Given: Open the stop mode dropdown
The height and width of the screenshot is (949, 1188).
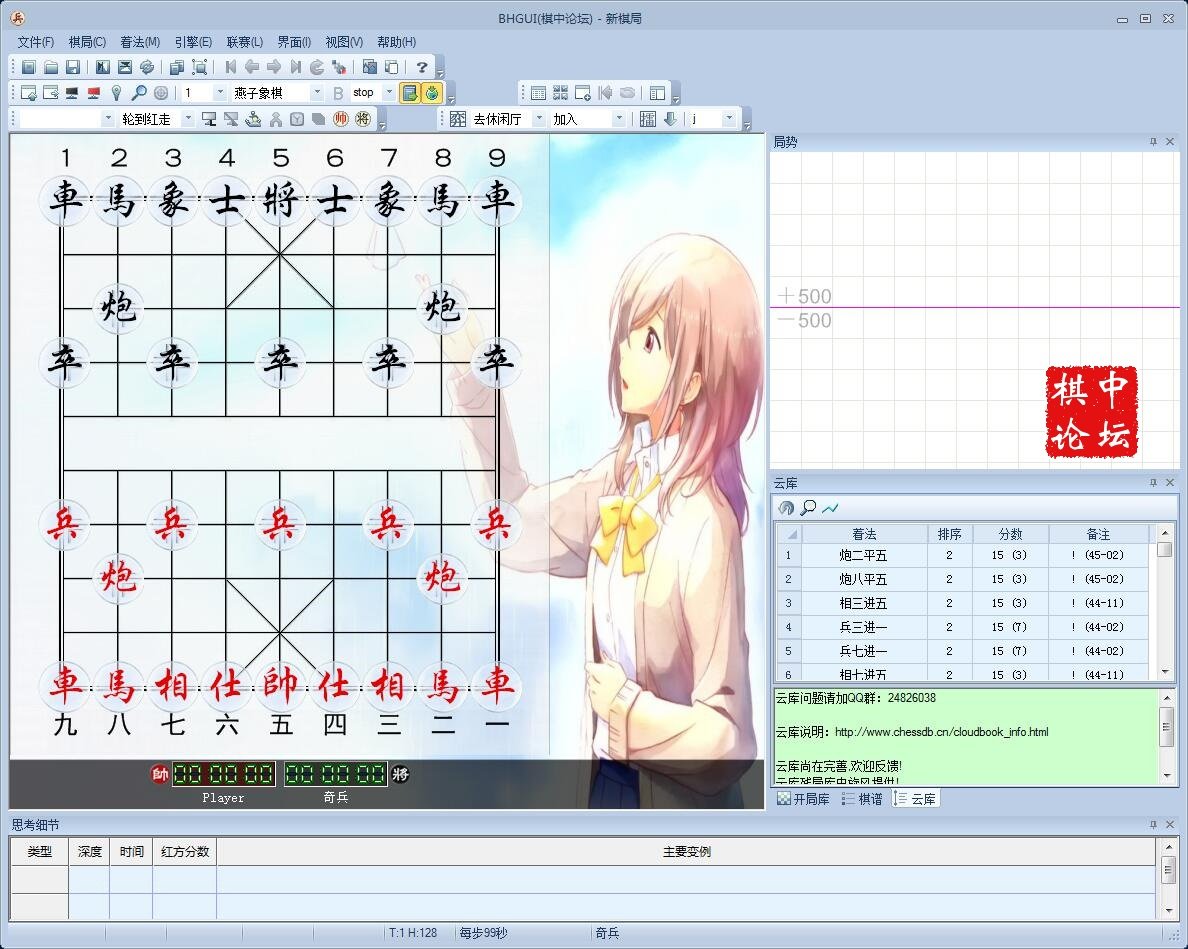Looking at the screenshot, I should 389,92.
